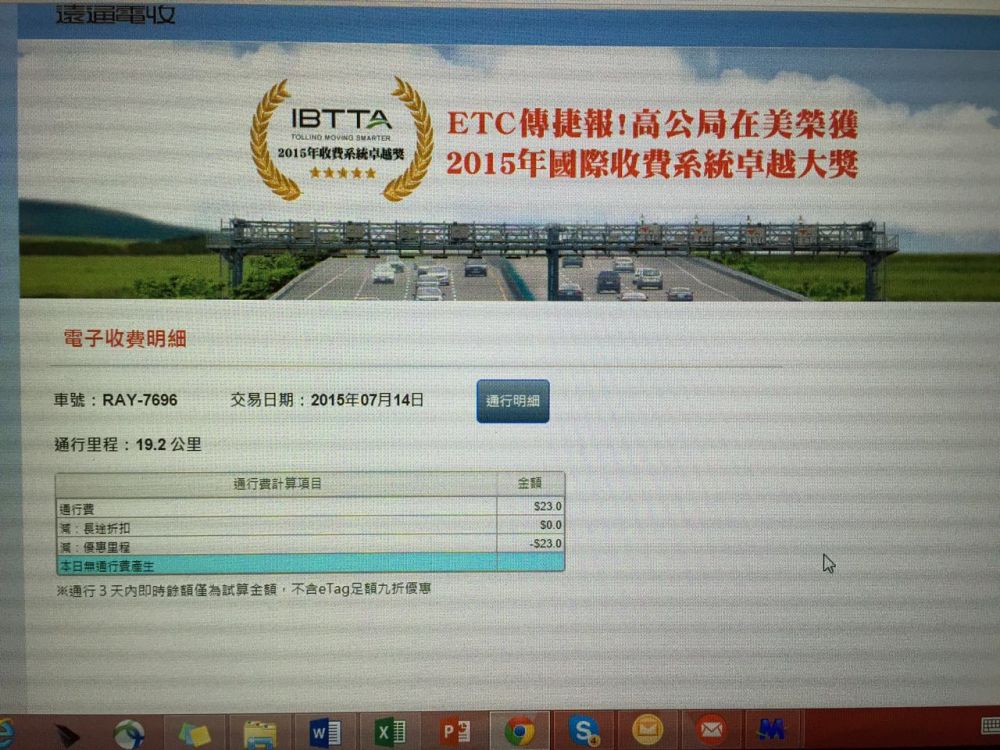Click the 減：優惠里程 row label
Viewport: 1000px width, 750px height.
tap(94, 547)
